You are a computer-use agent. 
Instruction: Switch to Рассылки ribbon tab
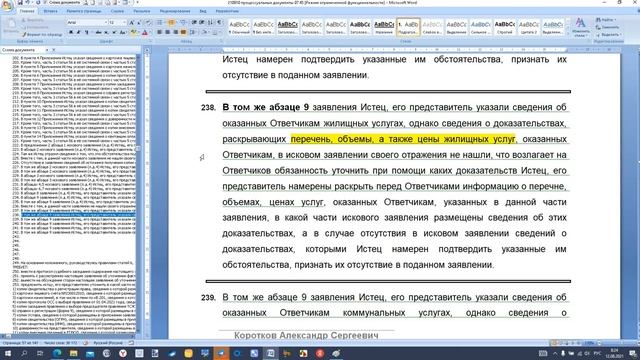[142, 11]
